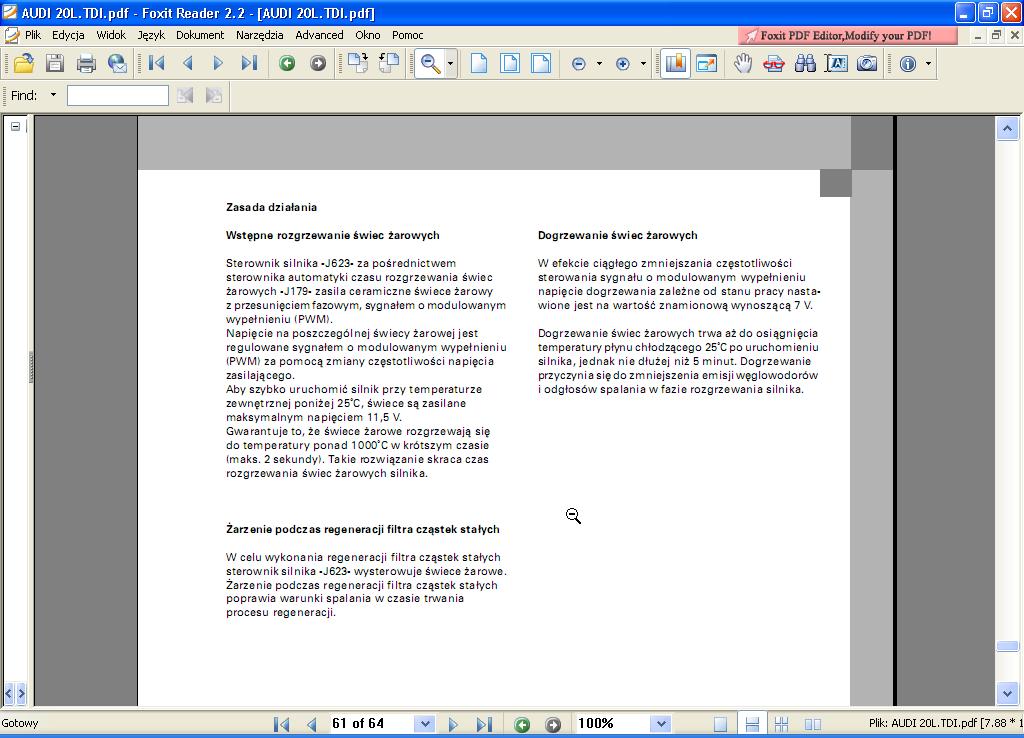Image resolution: width=1024 pixels, height=738 pixels.
Task: Click the Save diskette icon
Action: tap(54, 63)
